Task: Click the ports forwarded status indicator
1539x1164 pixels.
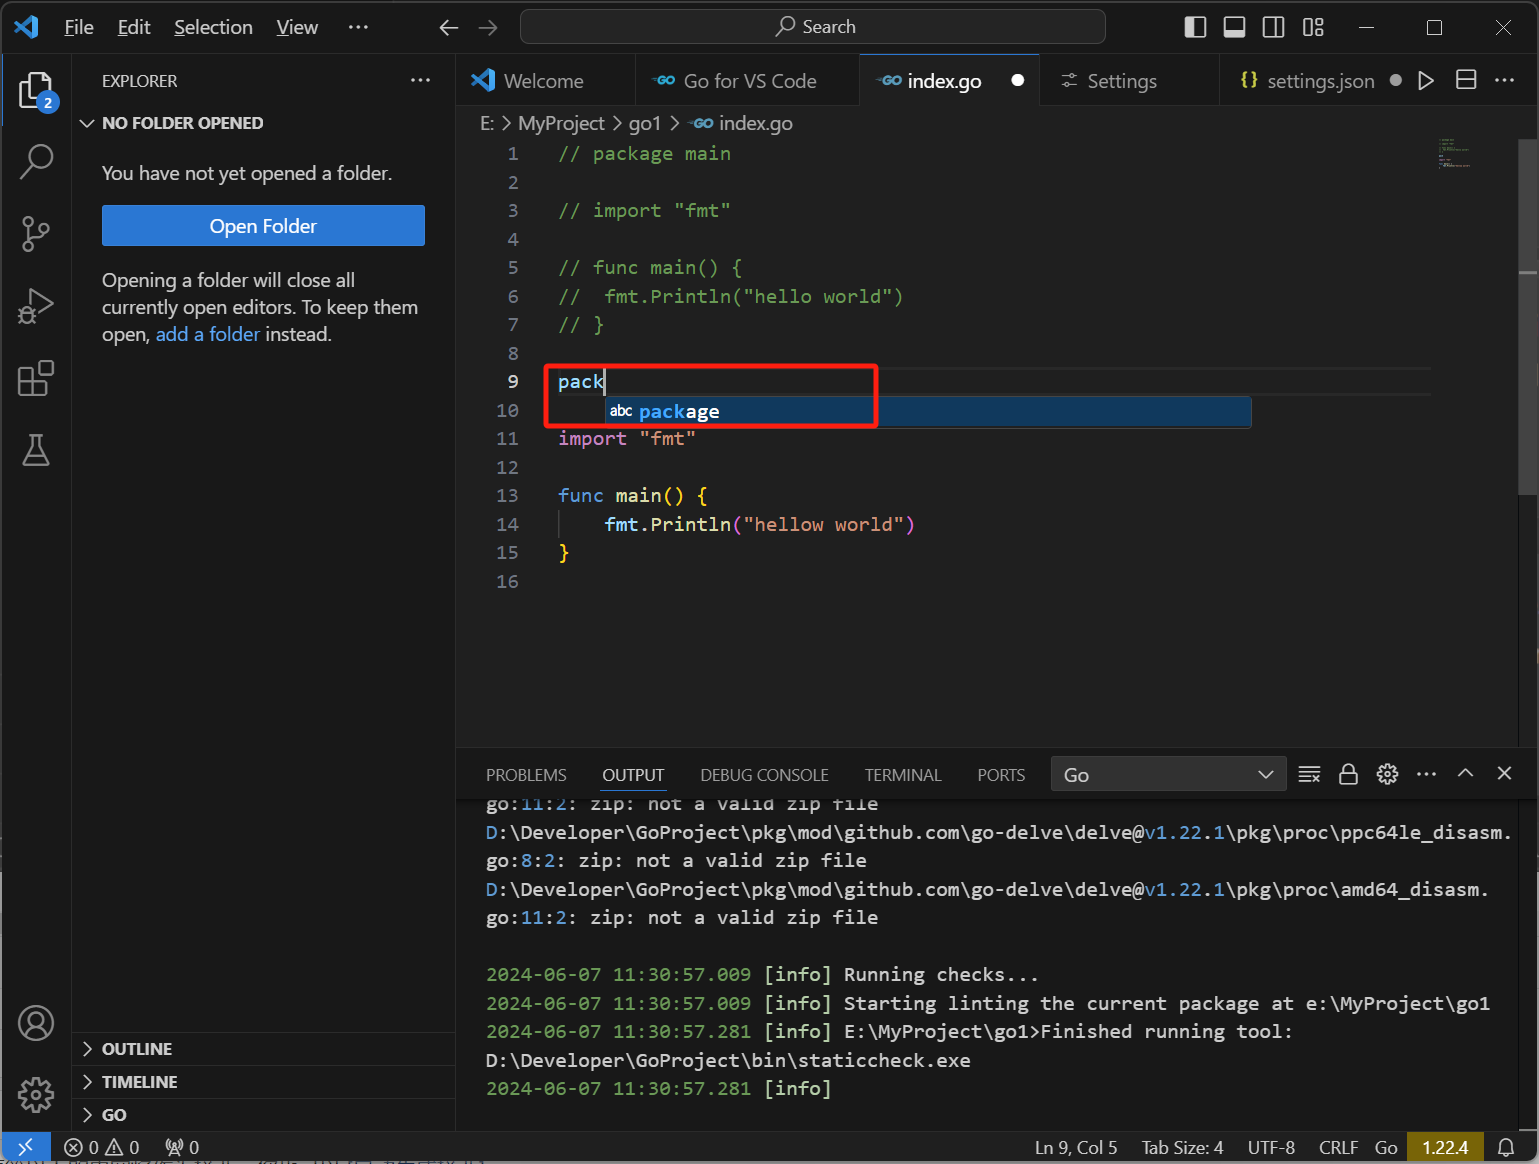Action: click(182, 1147)
